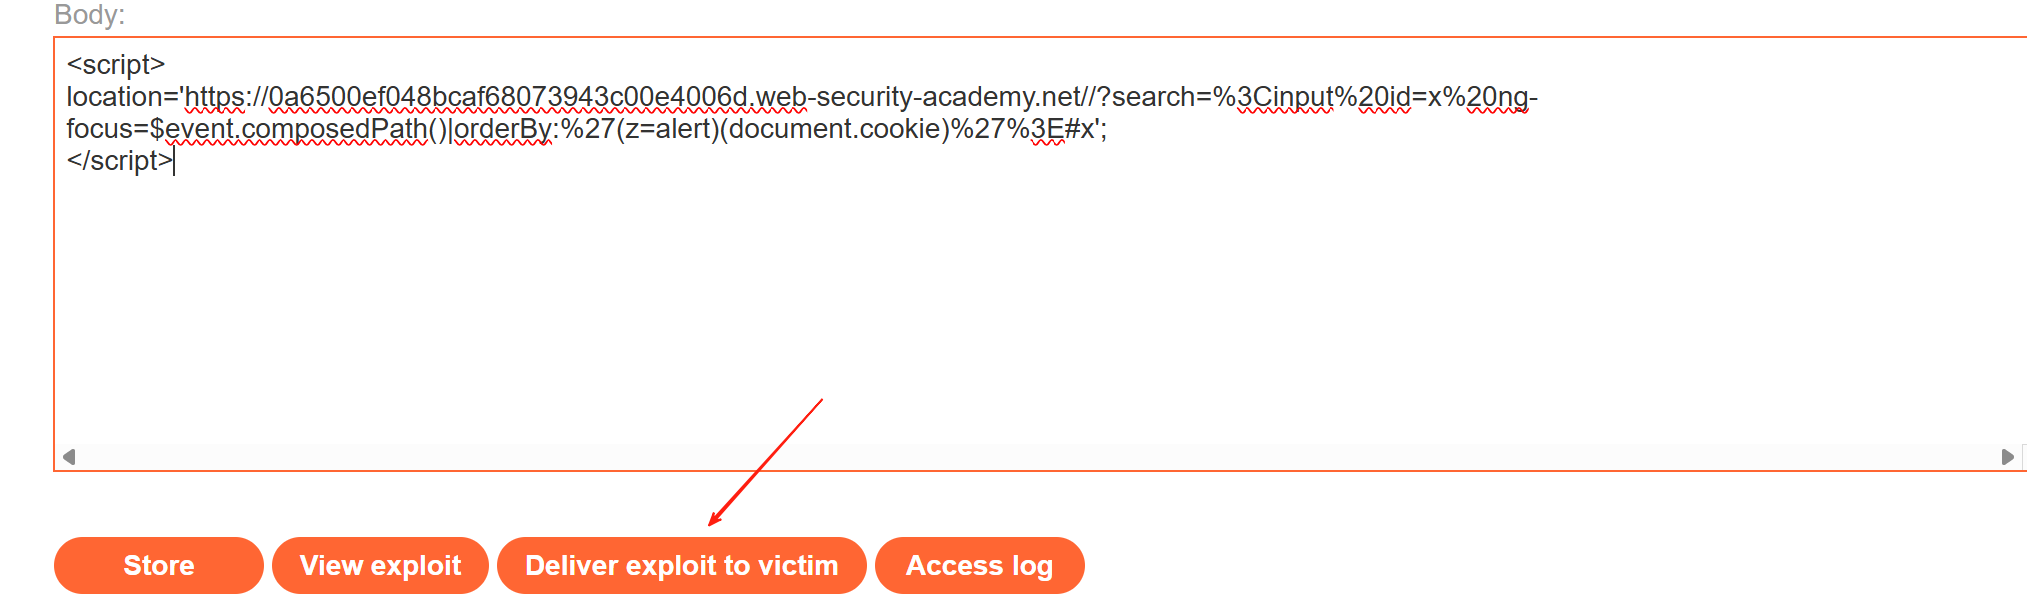Place cursor on the opening <script> tag

pyautogui.click(x=116, y=65)
